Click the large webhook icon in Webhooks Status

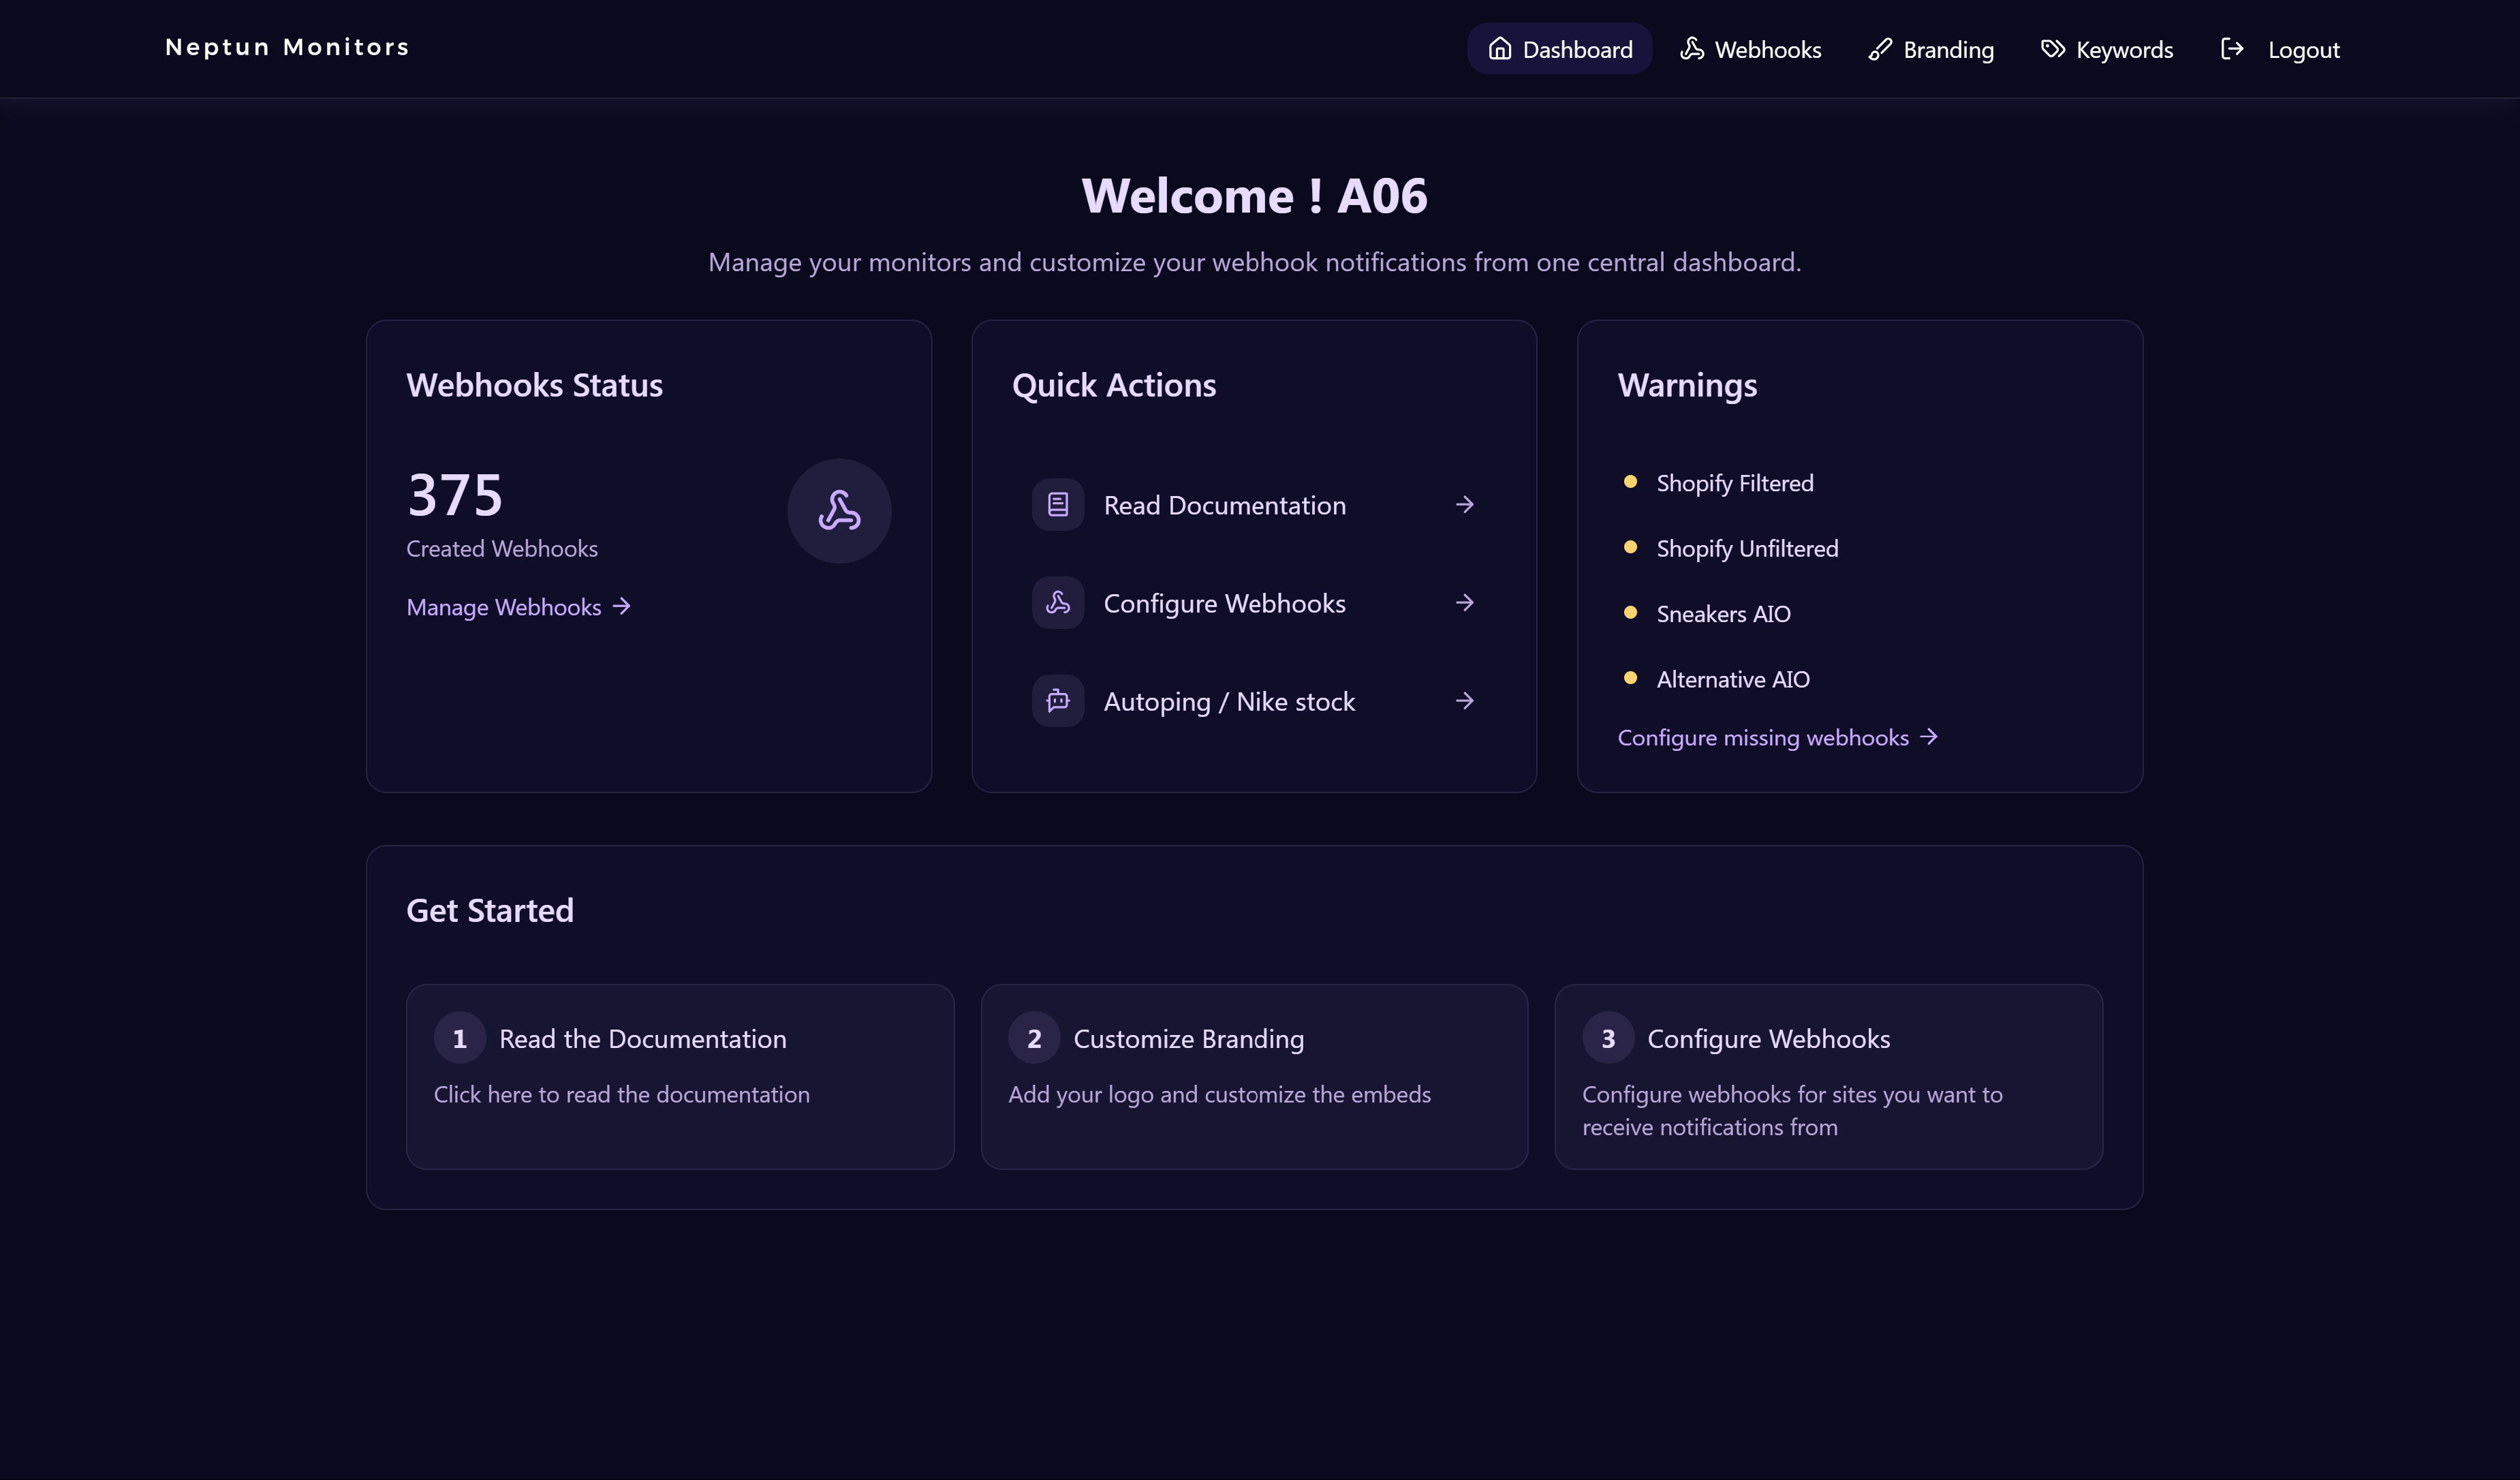pos(839,511)
